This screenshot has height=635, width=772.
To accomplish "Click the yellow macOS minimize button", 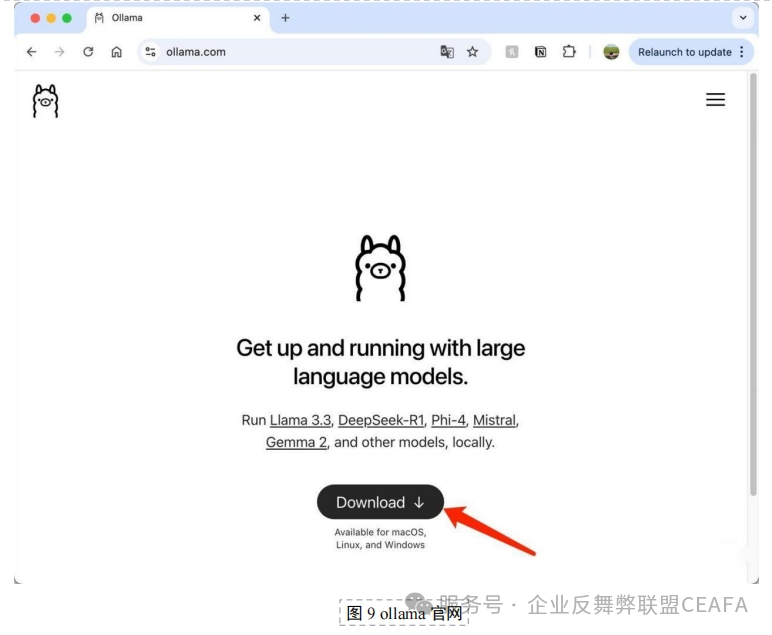I will tap(51, 18).
